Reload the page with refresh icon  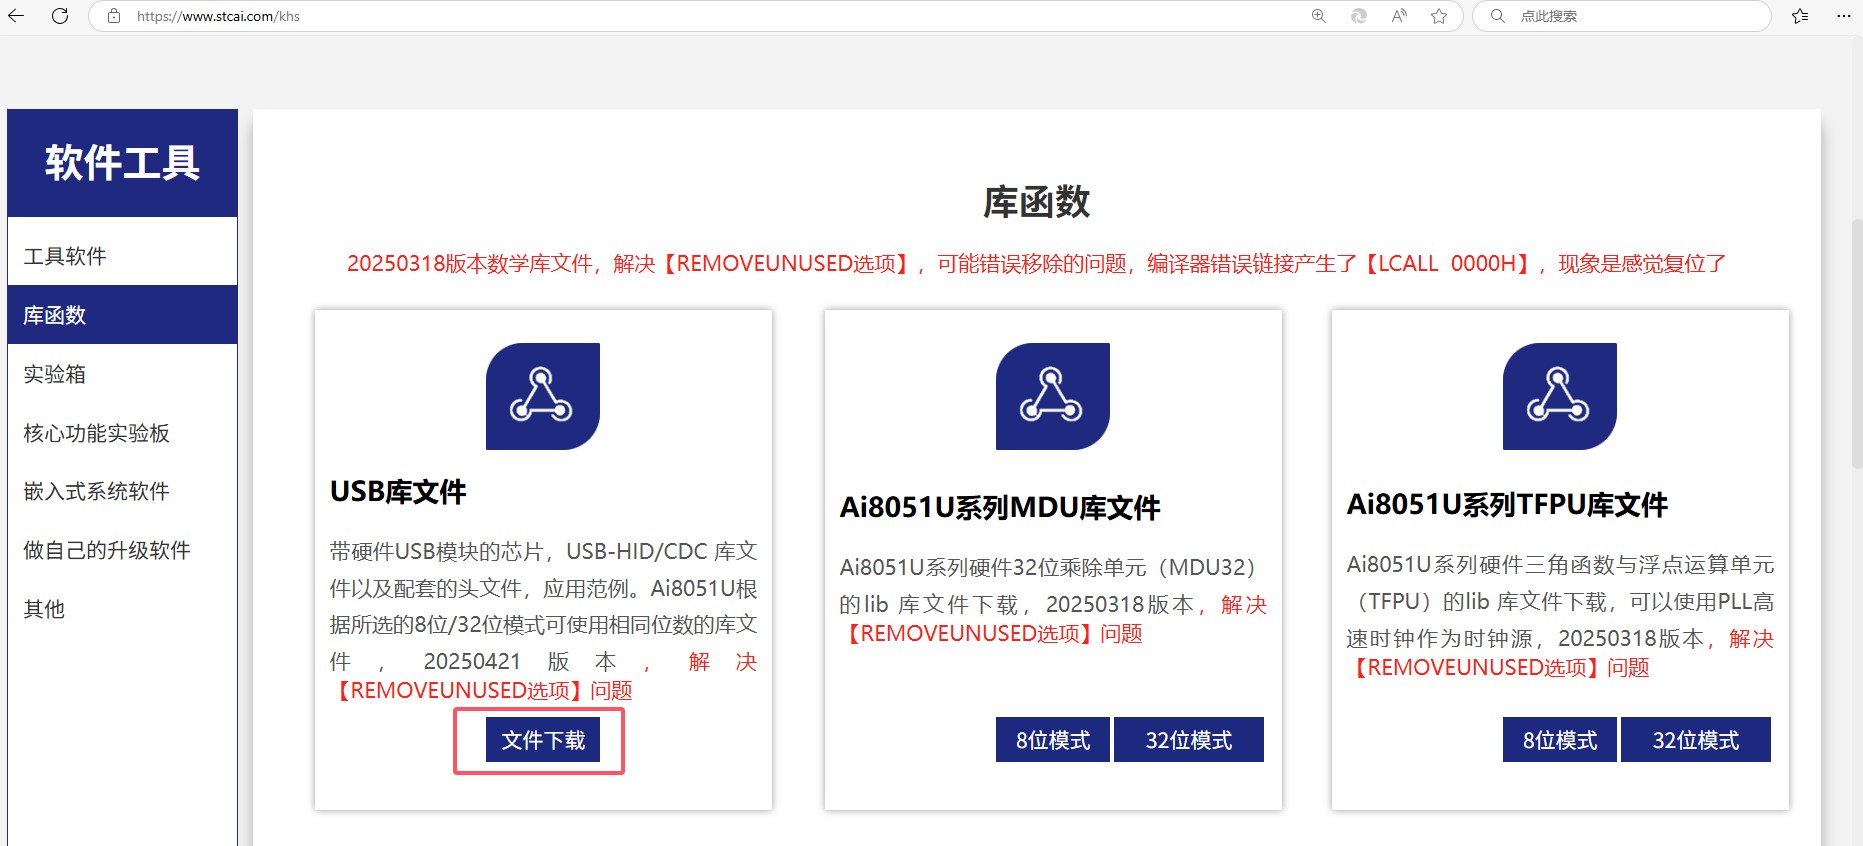60,16
